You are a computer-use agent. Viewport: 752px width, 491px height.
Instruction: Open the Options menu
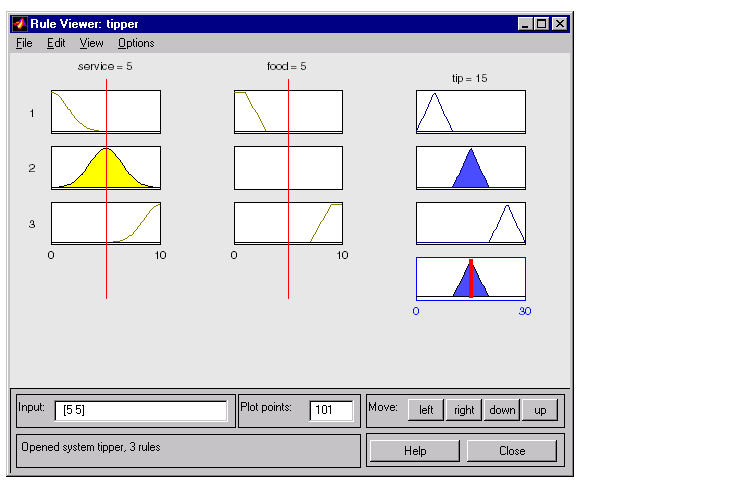pyautogui.click(x=136, y=43)
